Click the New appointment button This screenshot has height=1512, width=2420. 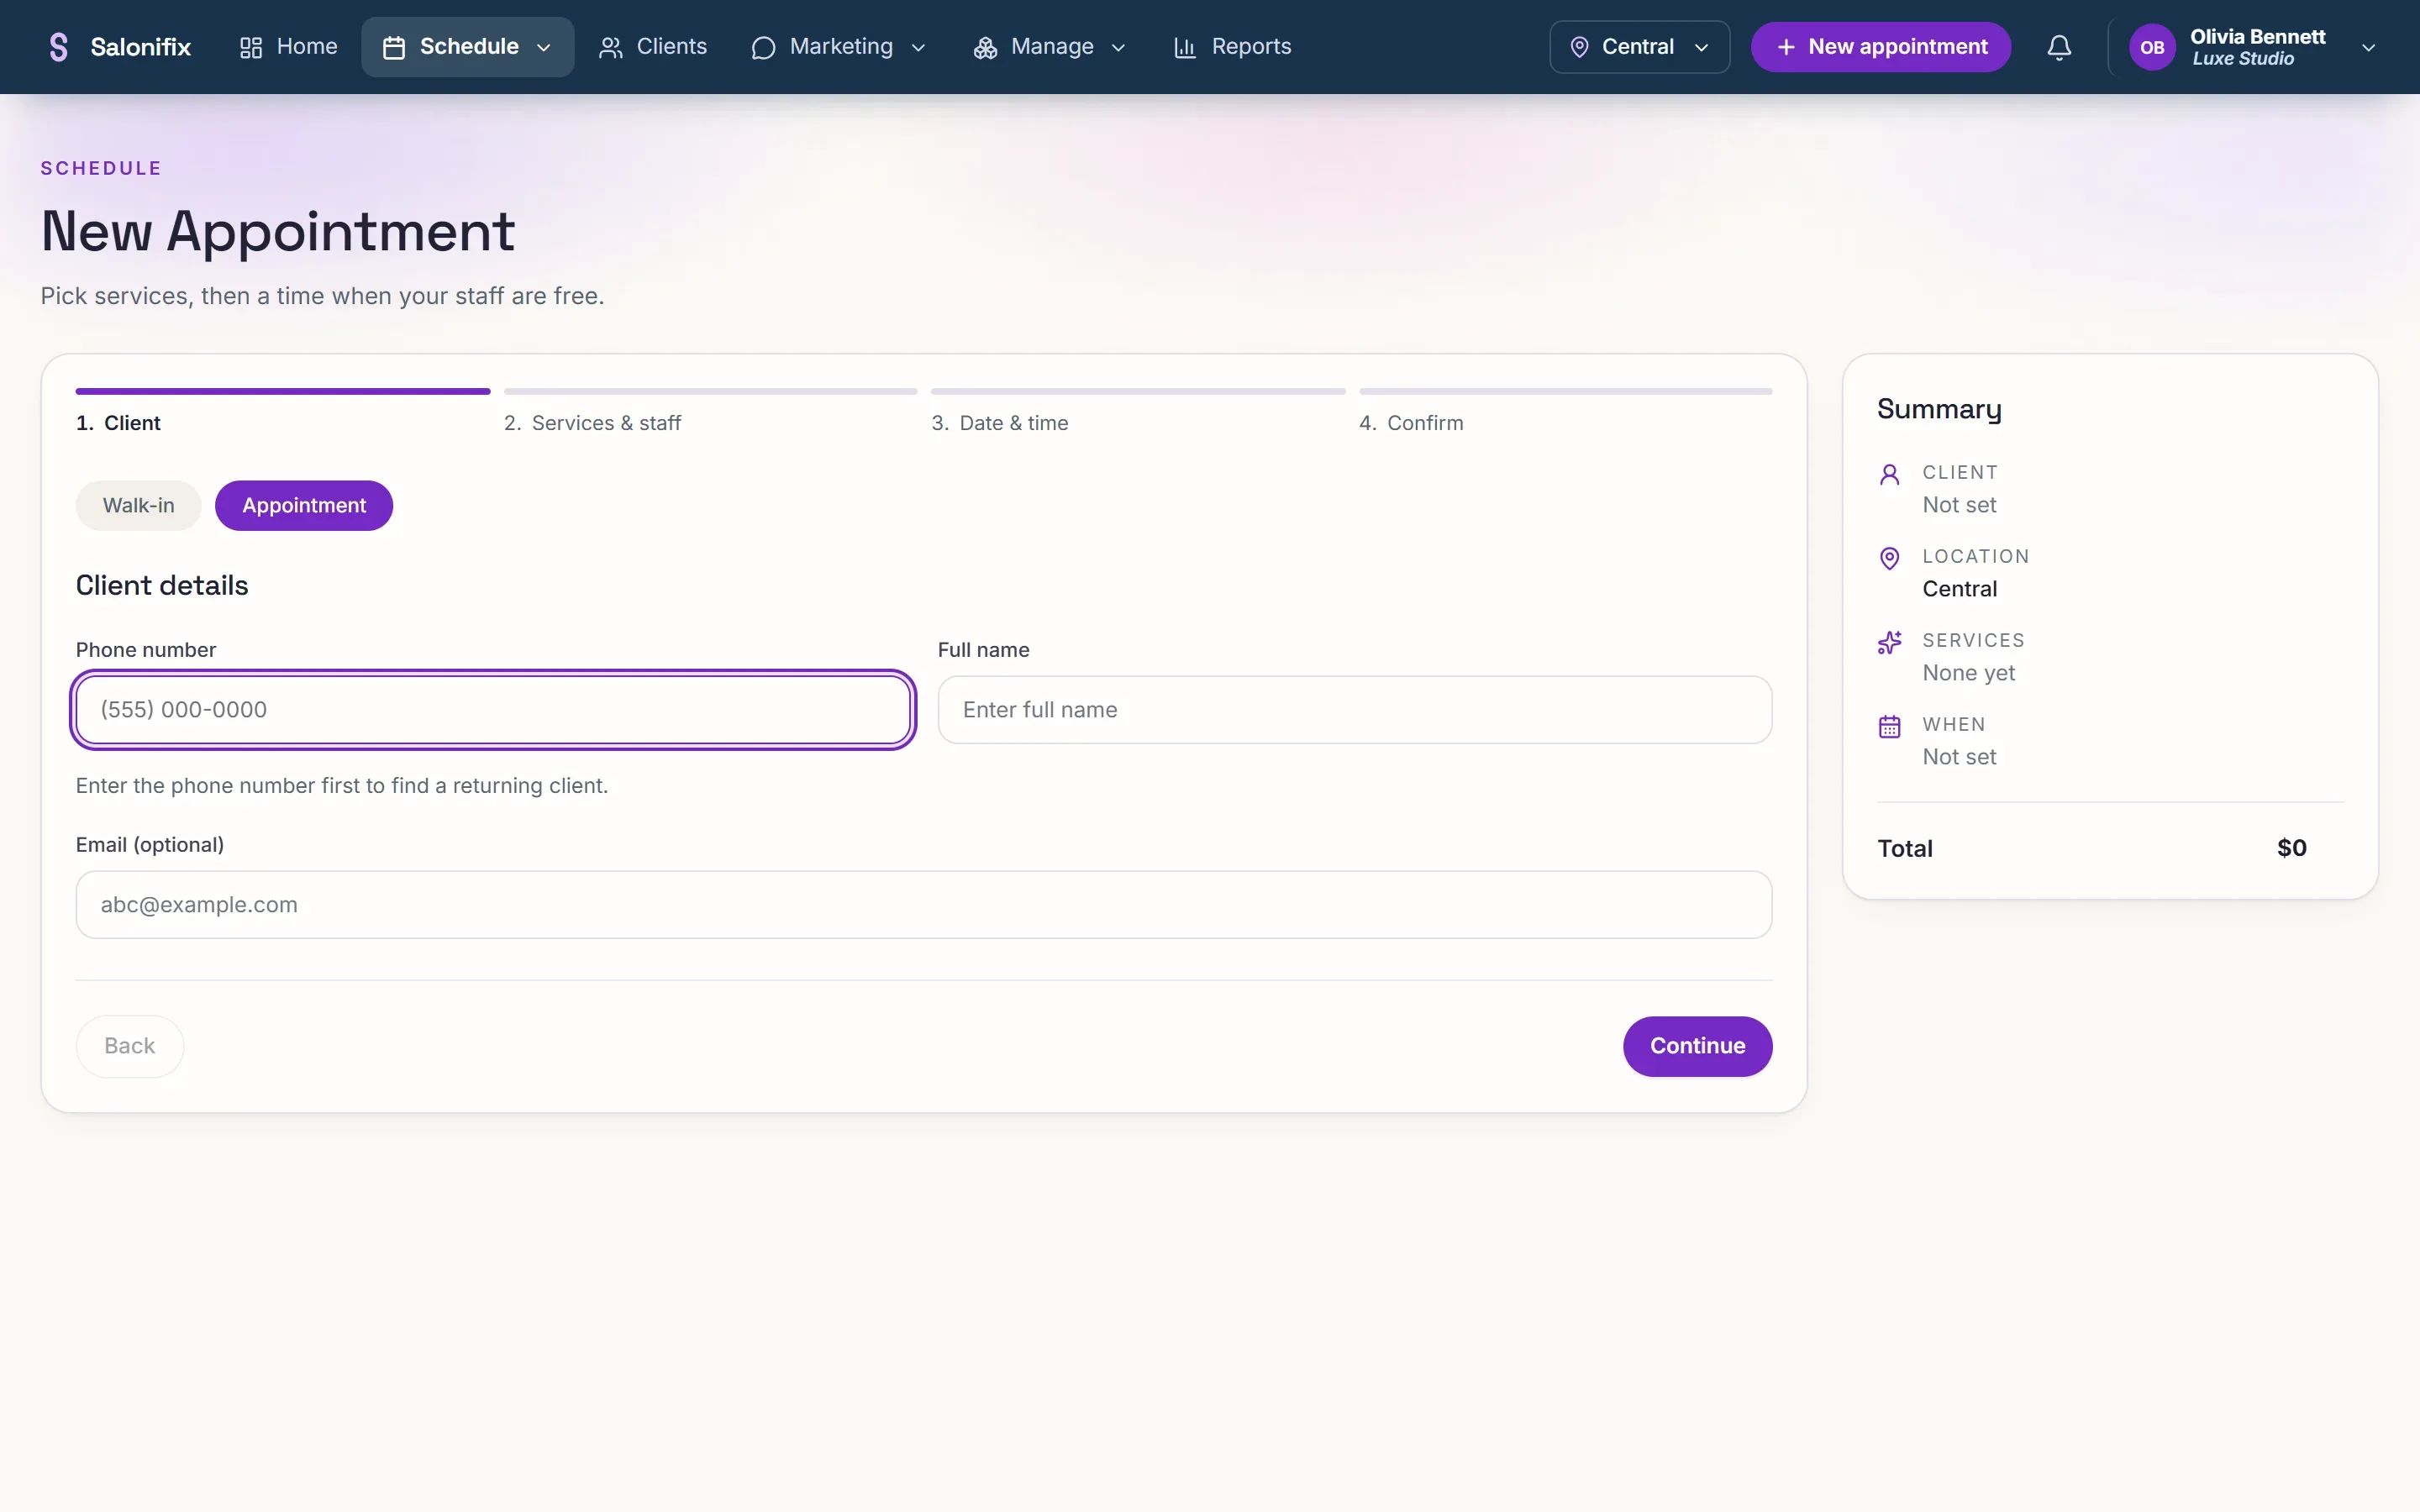pos(1880,47)
